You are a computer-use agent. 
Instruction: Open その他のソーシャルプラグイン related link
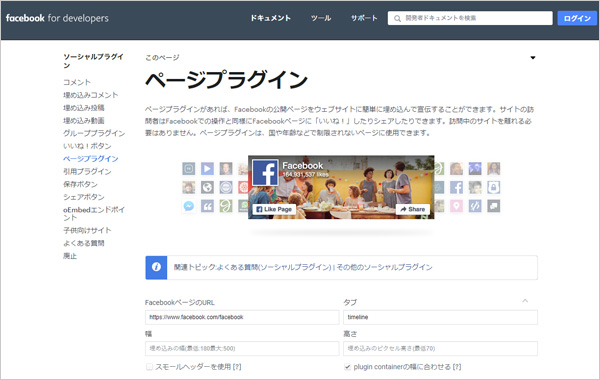pos(385,267)
